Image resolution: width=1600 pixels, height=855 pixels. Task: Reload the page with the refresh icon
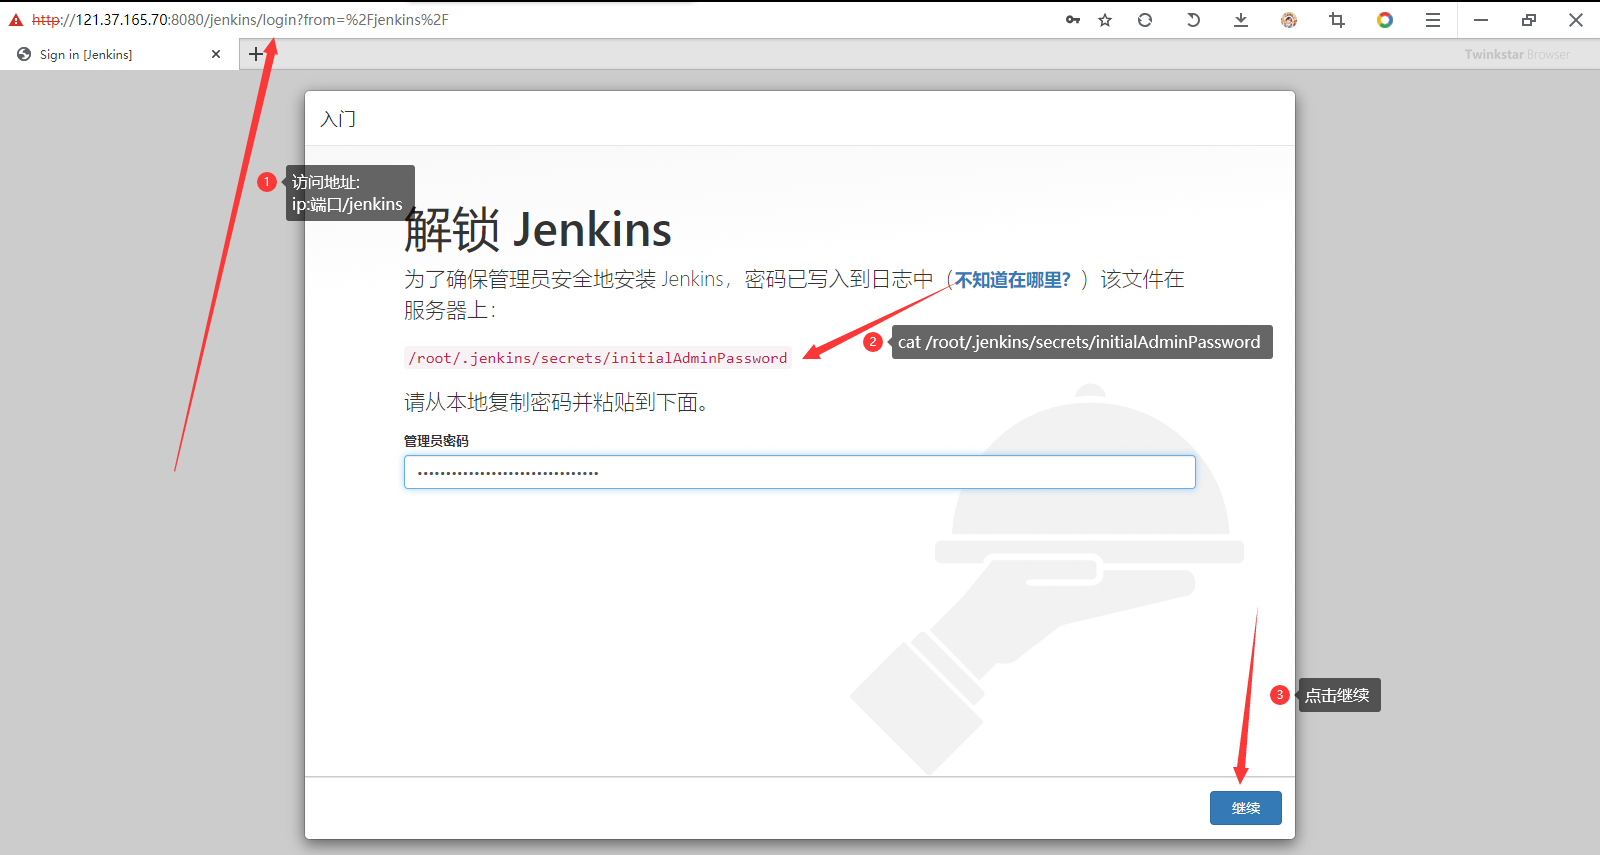pos(1145,20)
